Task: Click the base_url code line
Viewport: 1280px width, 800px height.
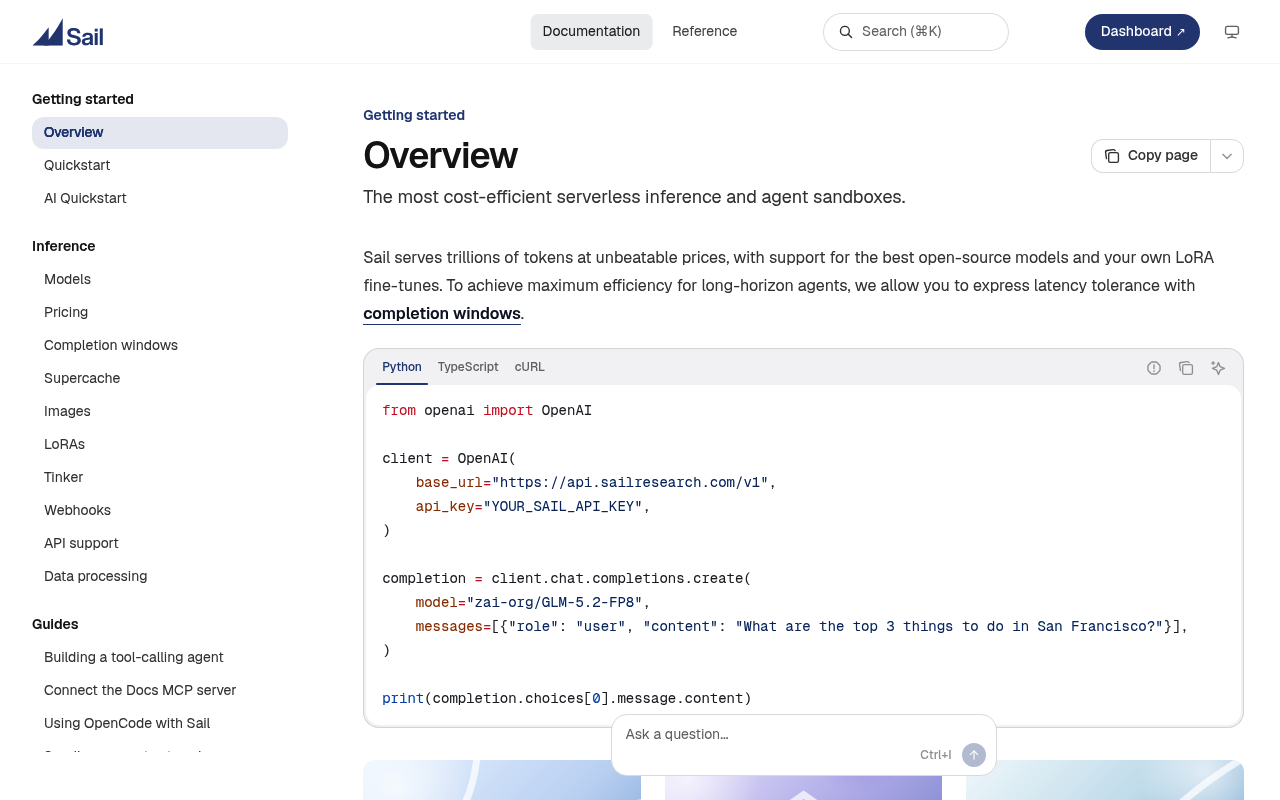Action: point(596,483)
